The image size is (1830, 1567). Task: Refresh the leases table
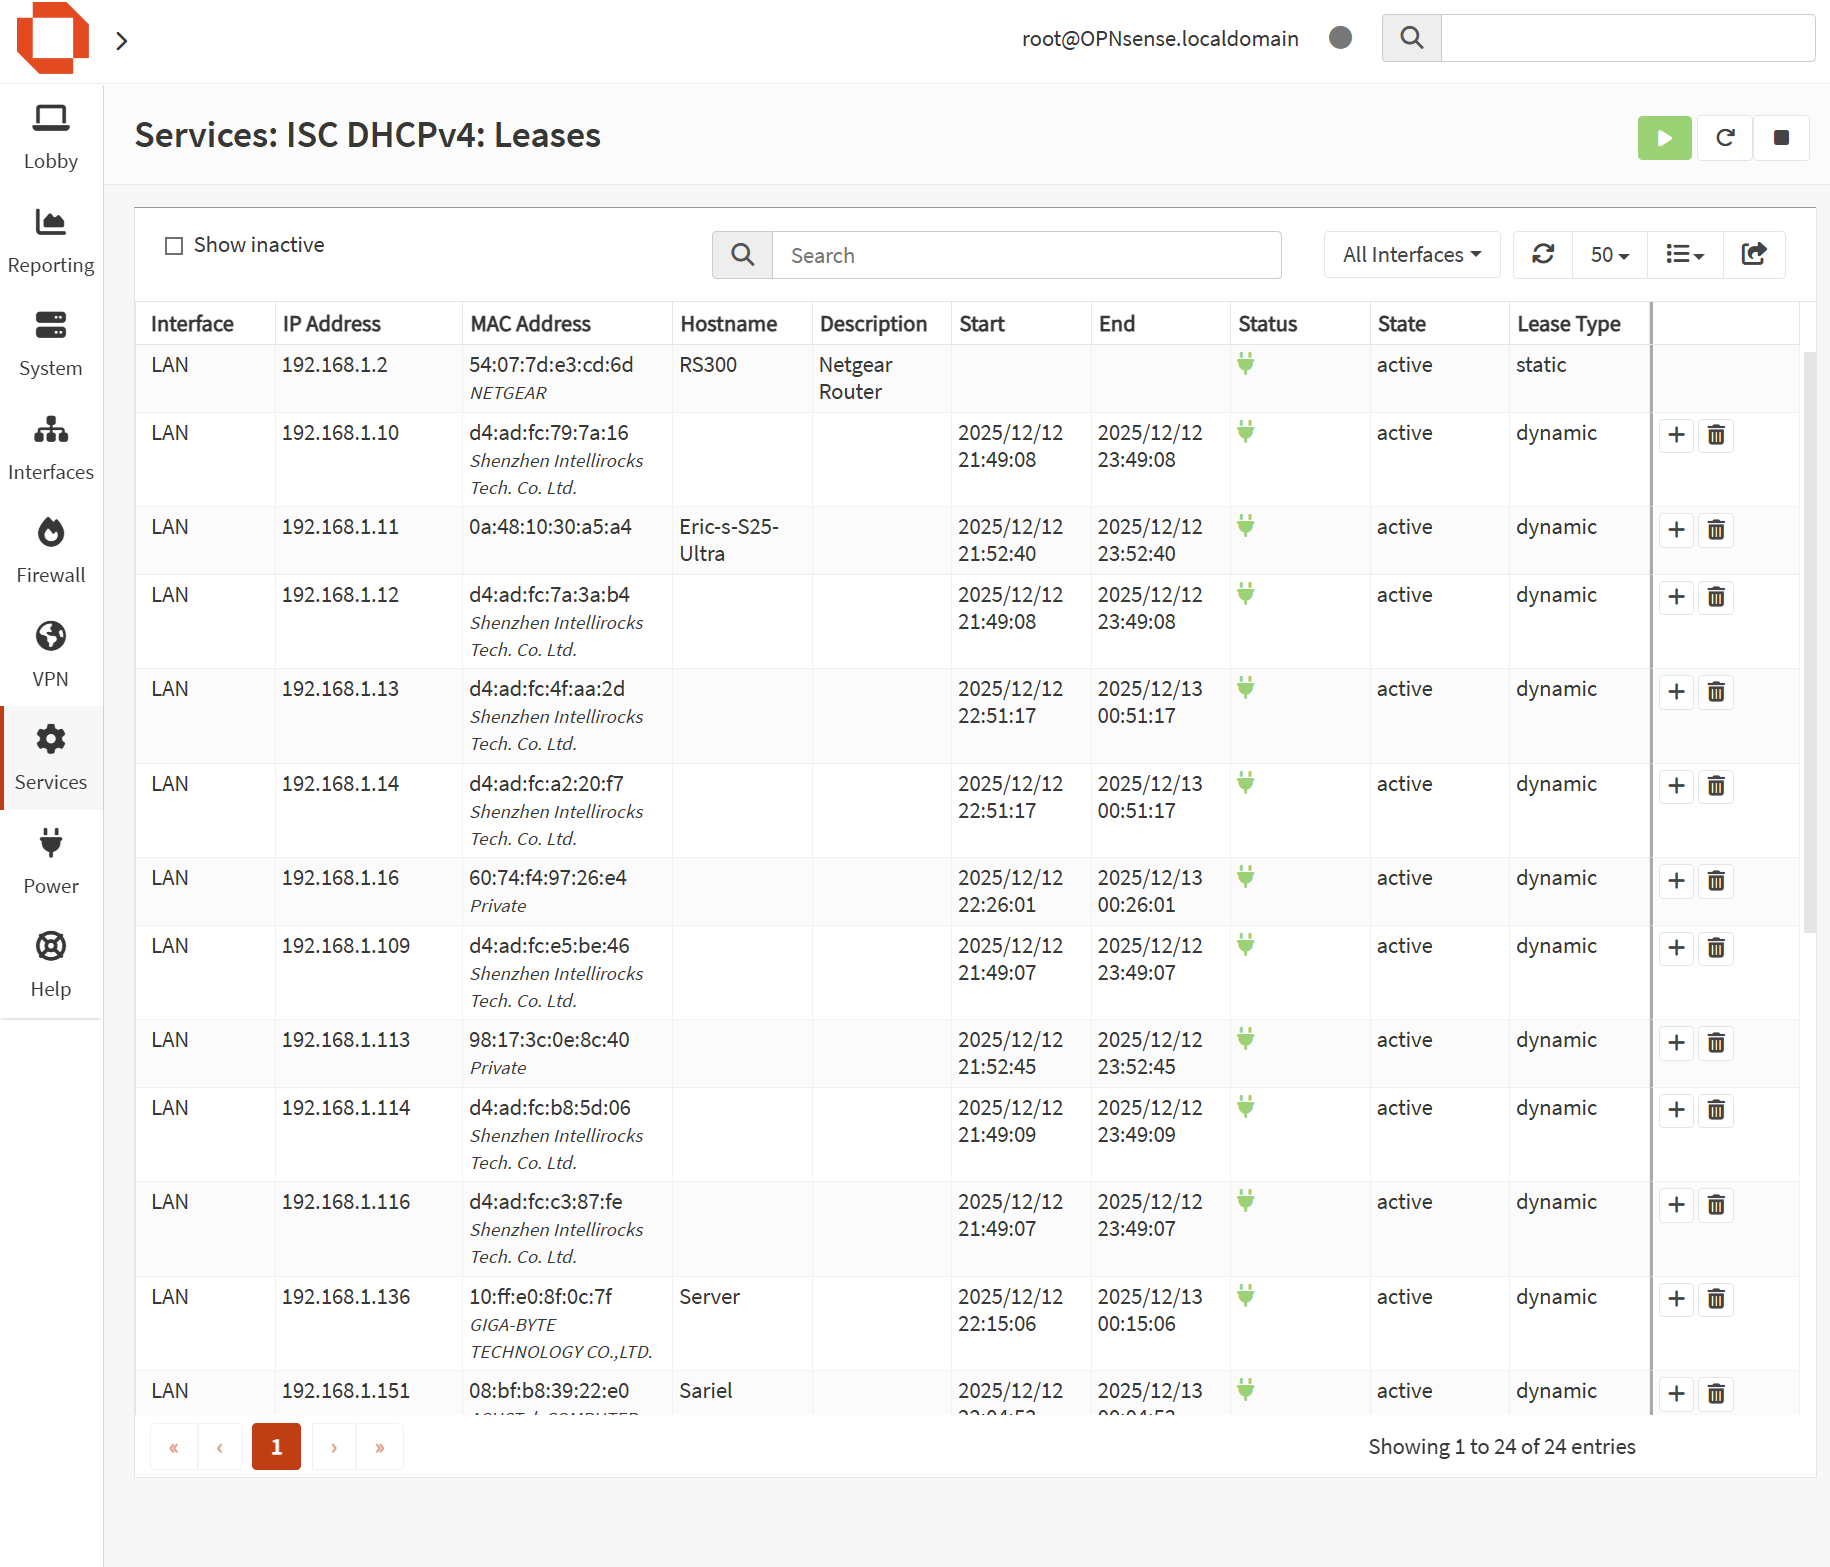(1543, 255)
